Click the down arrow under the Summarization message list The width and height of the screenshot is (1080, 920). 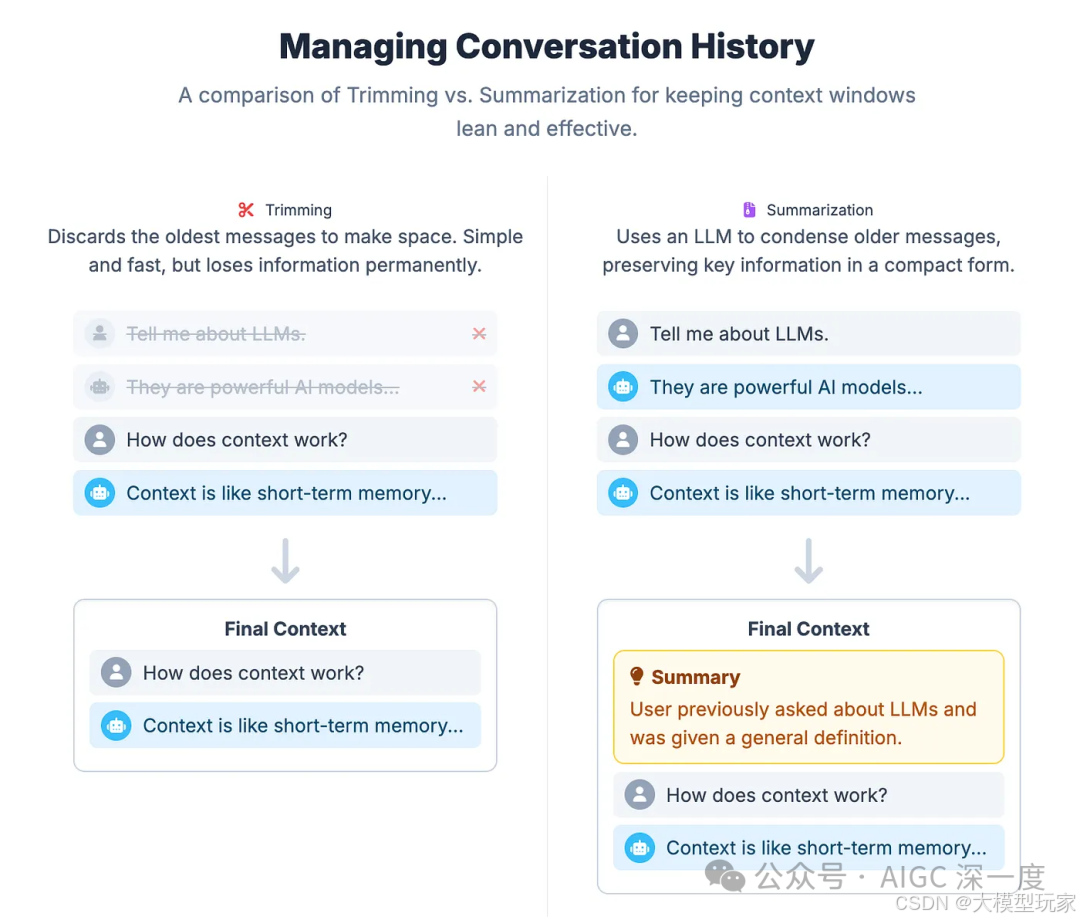(809, 561)
